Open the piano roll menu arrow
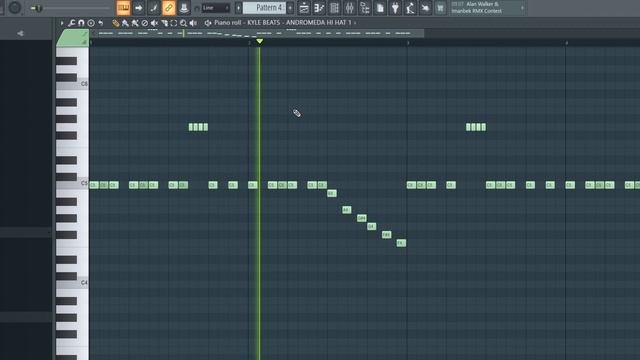The image size is (640, 360). click(62, 23)
